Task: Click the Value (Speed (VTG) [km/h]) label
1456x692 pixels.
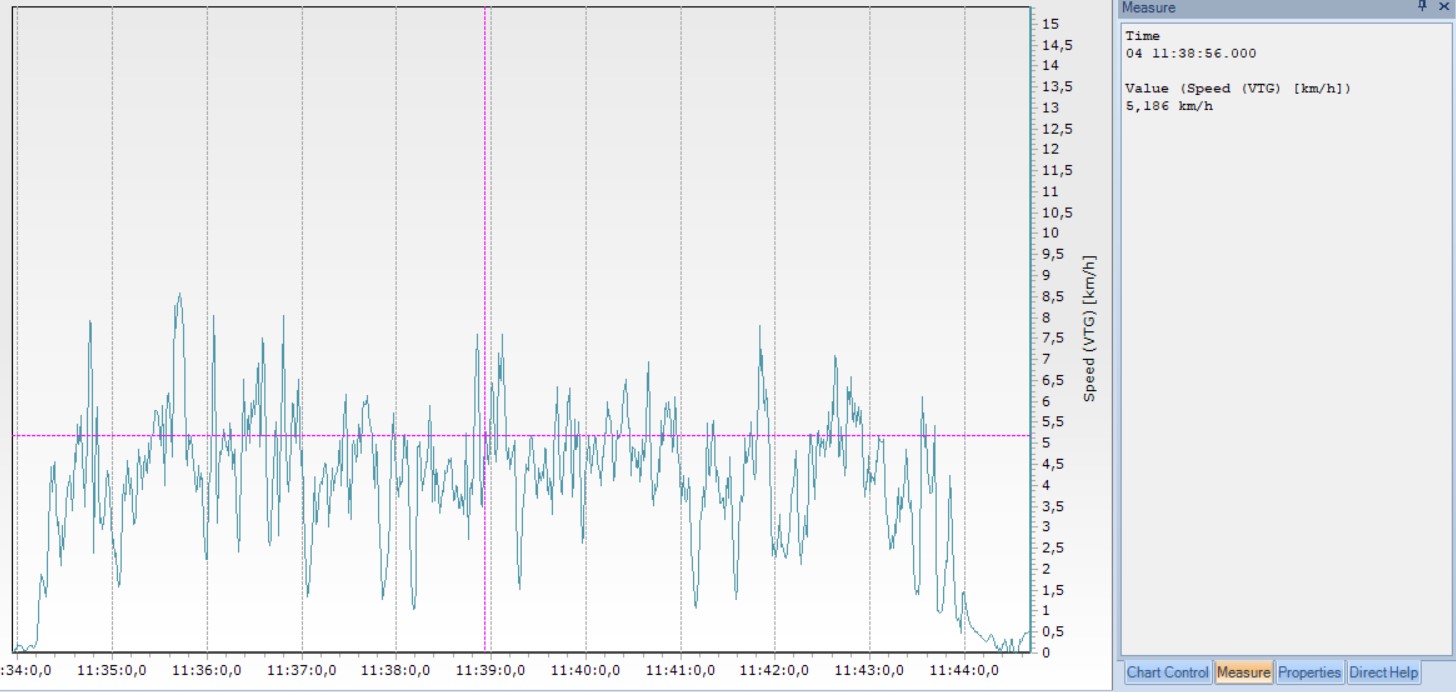Action: pyautogui.click(x=1237, y=89)
